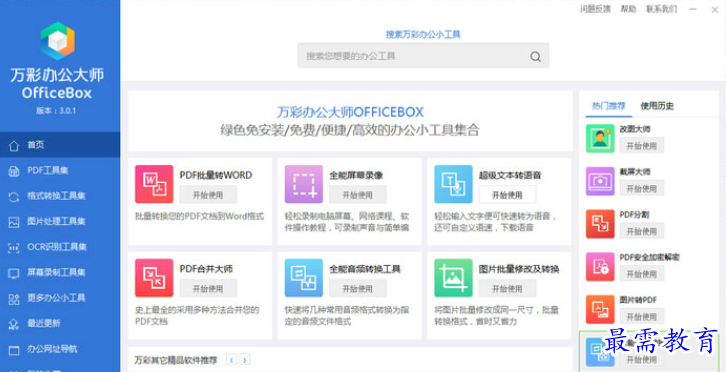Switch to the 使用历史 tab
The image size is (726, 372).
(657, 106)
